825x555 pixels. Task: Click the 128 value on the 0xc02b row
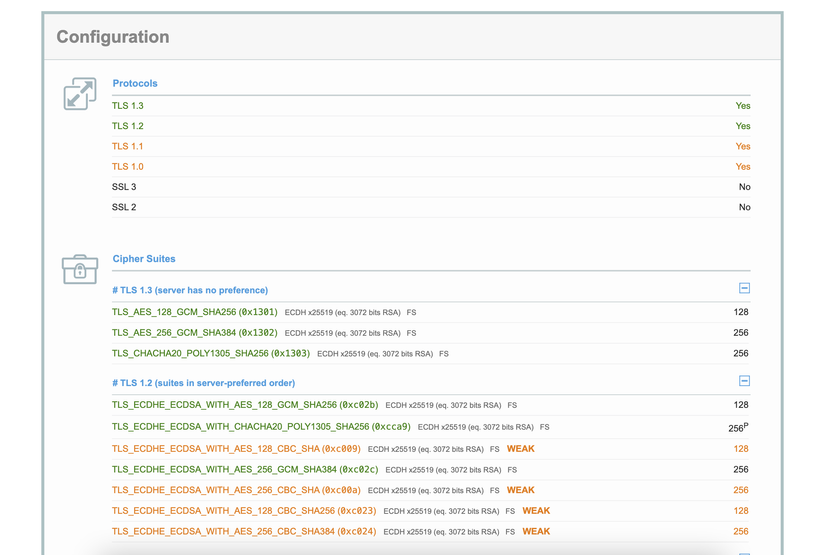[741, 405]
